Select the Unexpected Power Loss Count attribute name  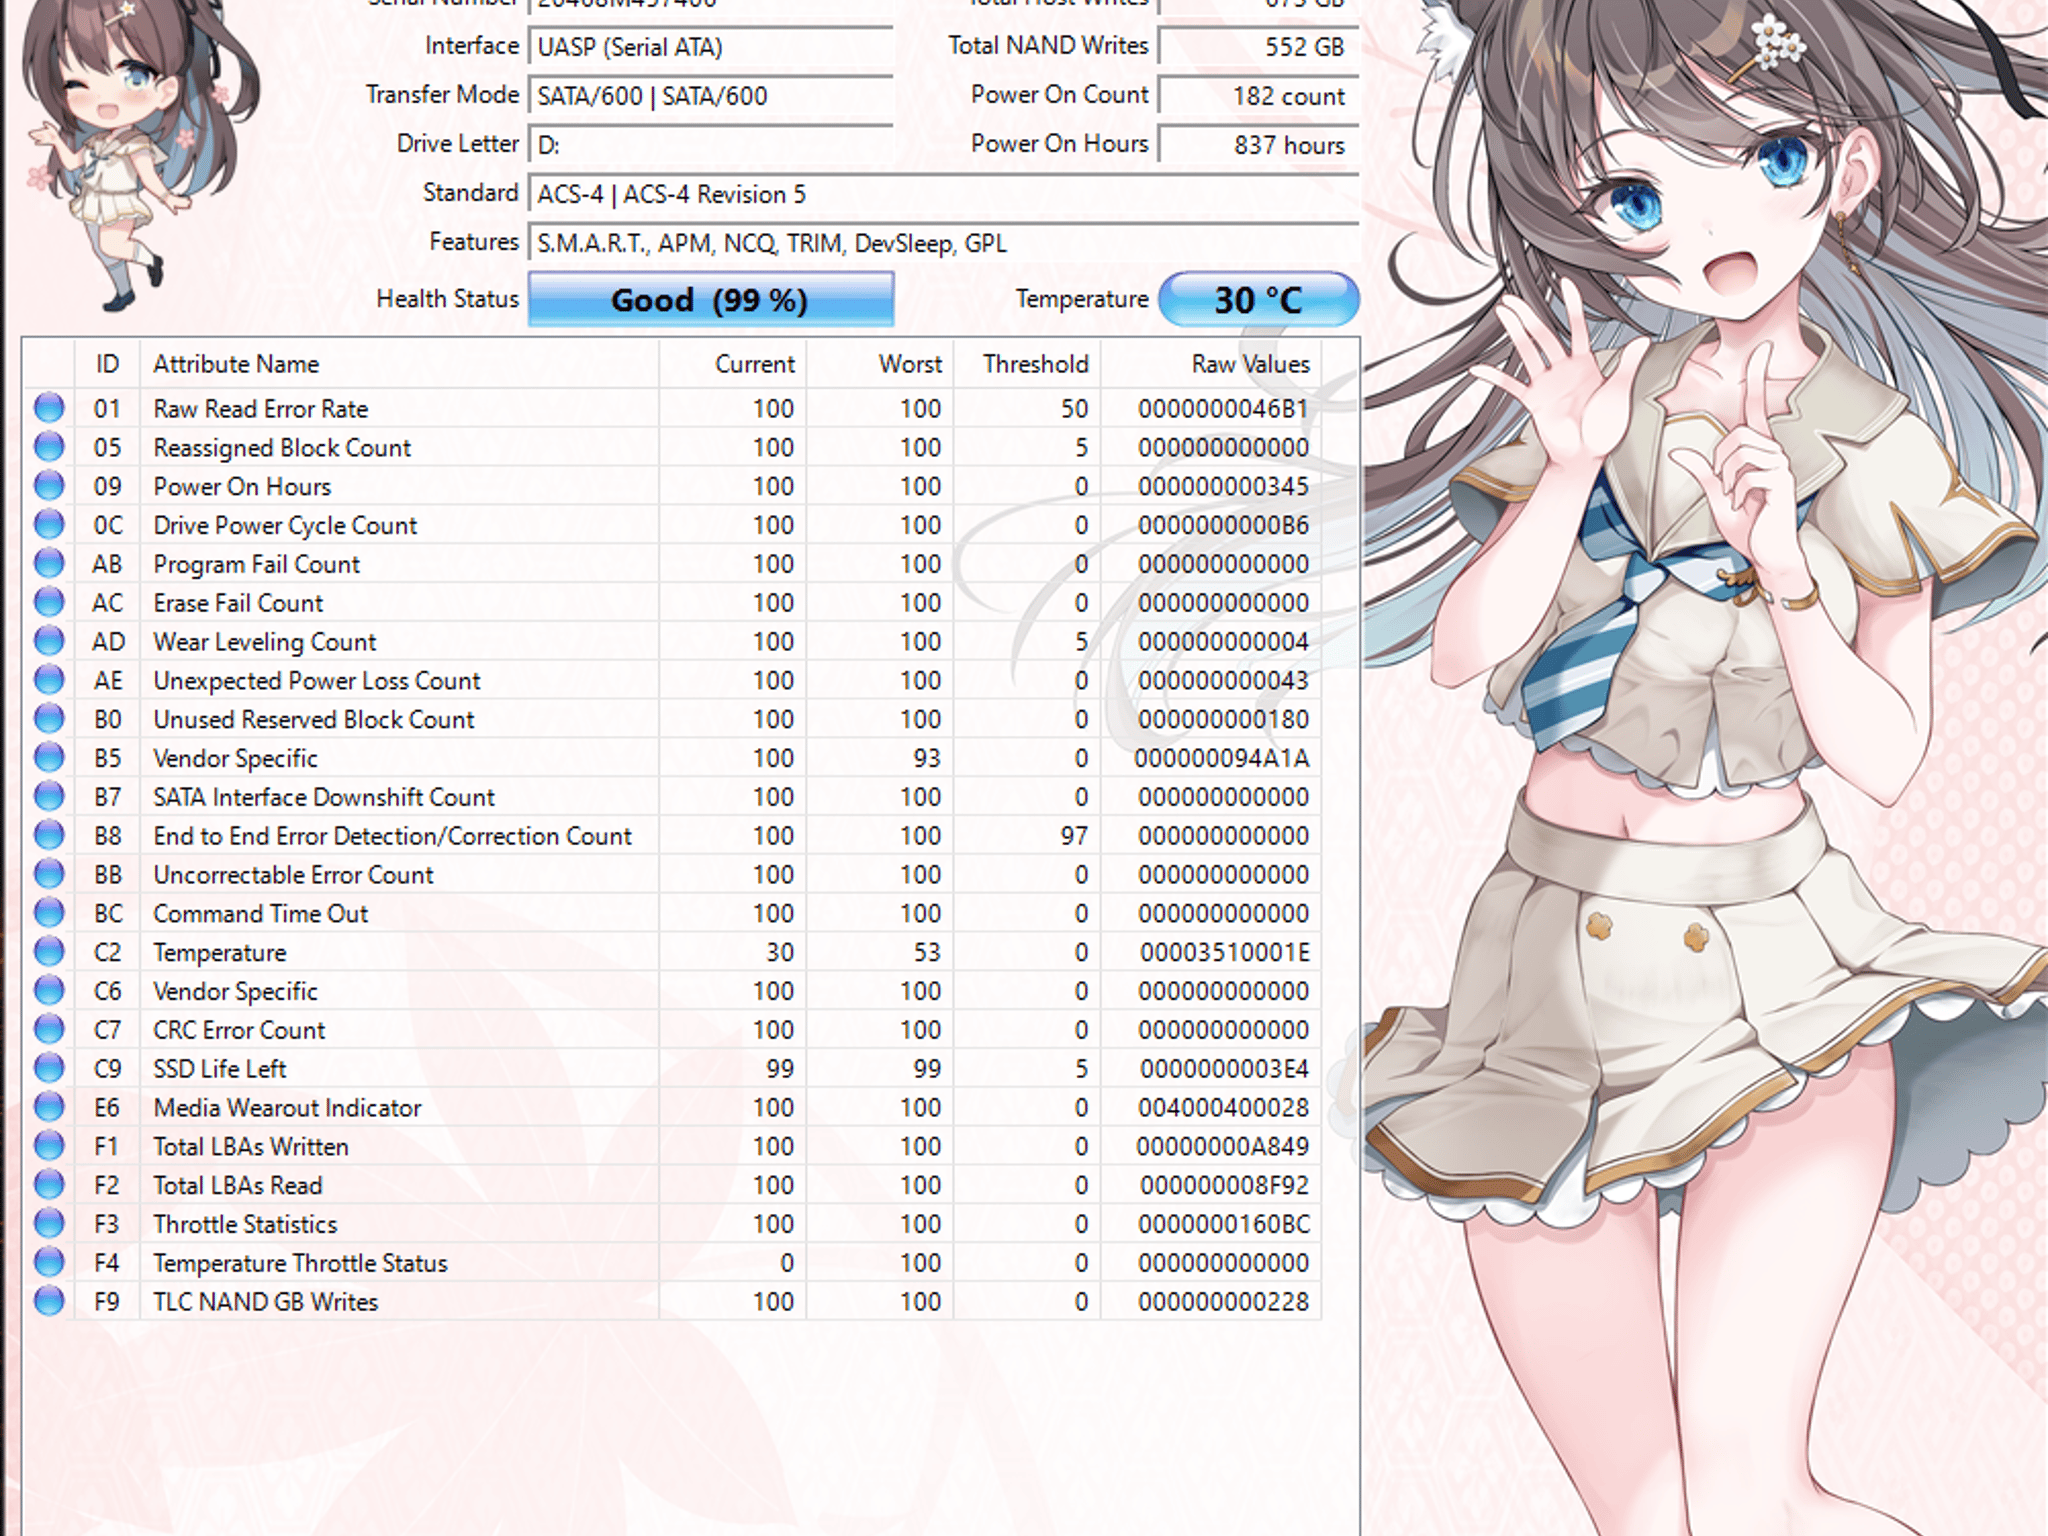(317, 680)
